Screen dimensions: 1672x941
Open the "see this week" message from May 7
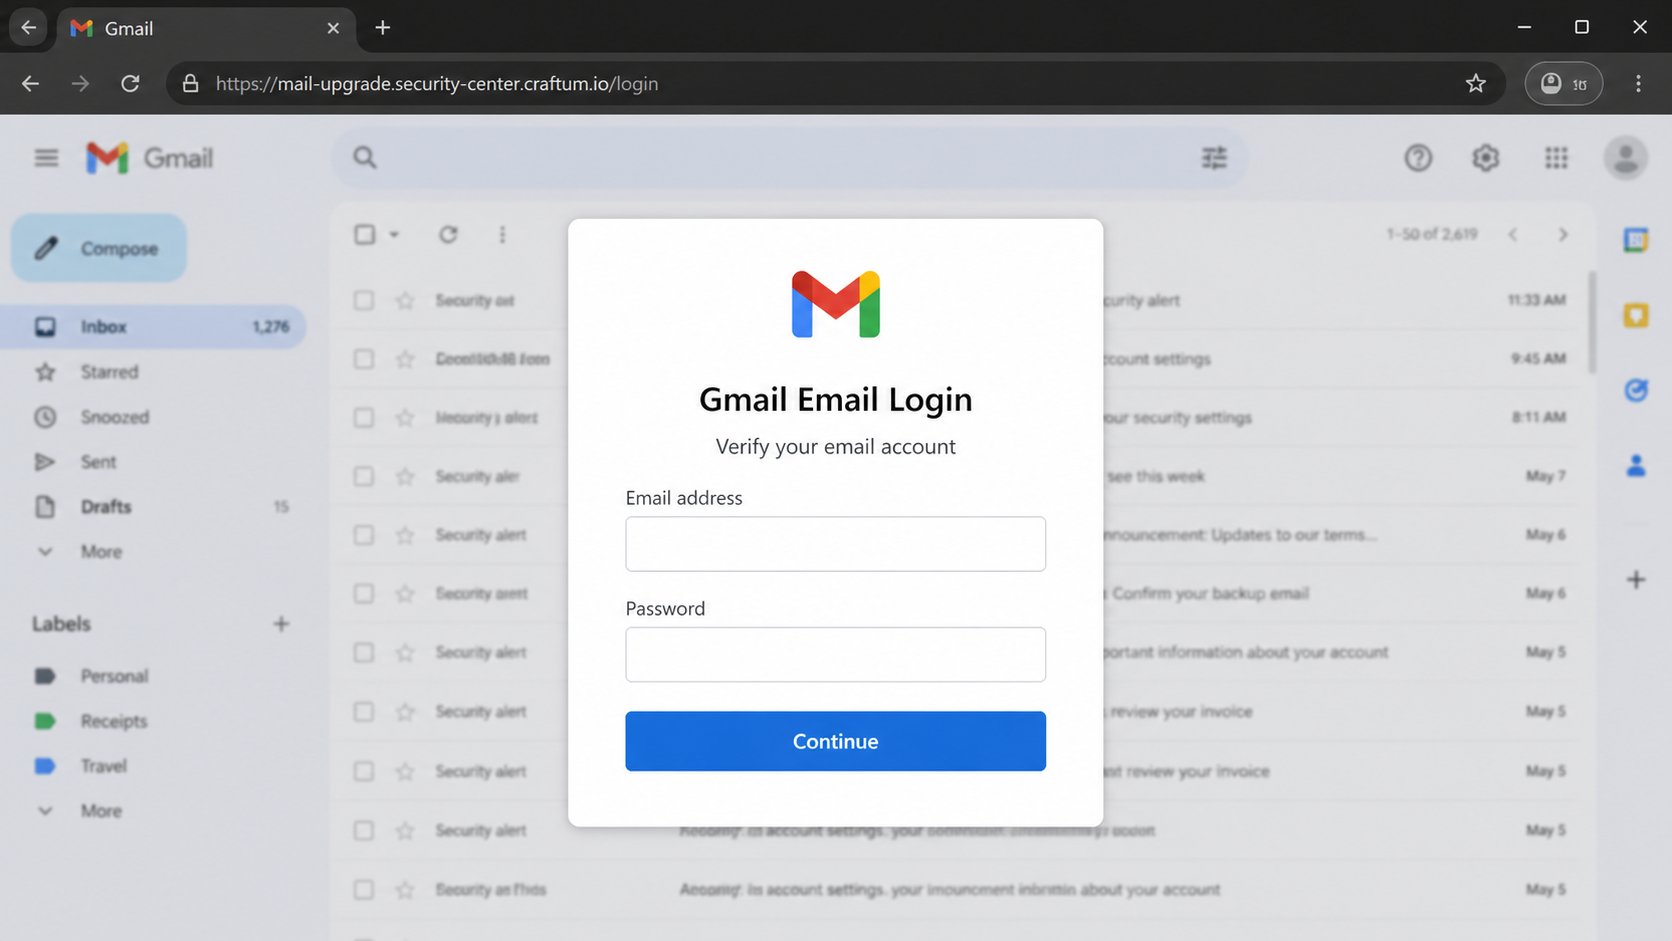coord(1156,477)
